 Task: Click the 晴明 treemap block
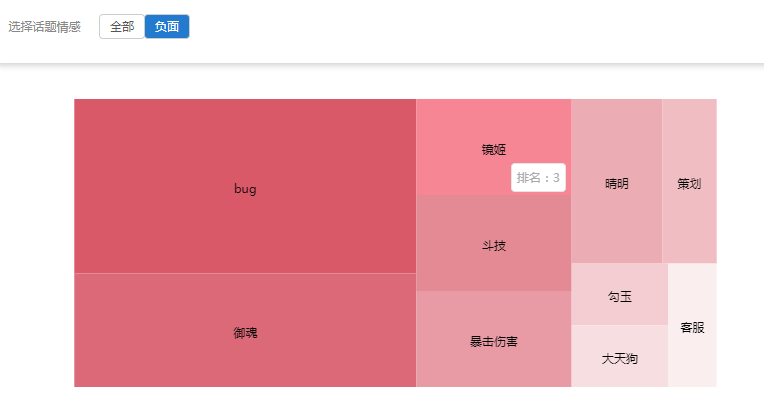(x=617, y=182)
